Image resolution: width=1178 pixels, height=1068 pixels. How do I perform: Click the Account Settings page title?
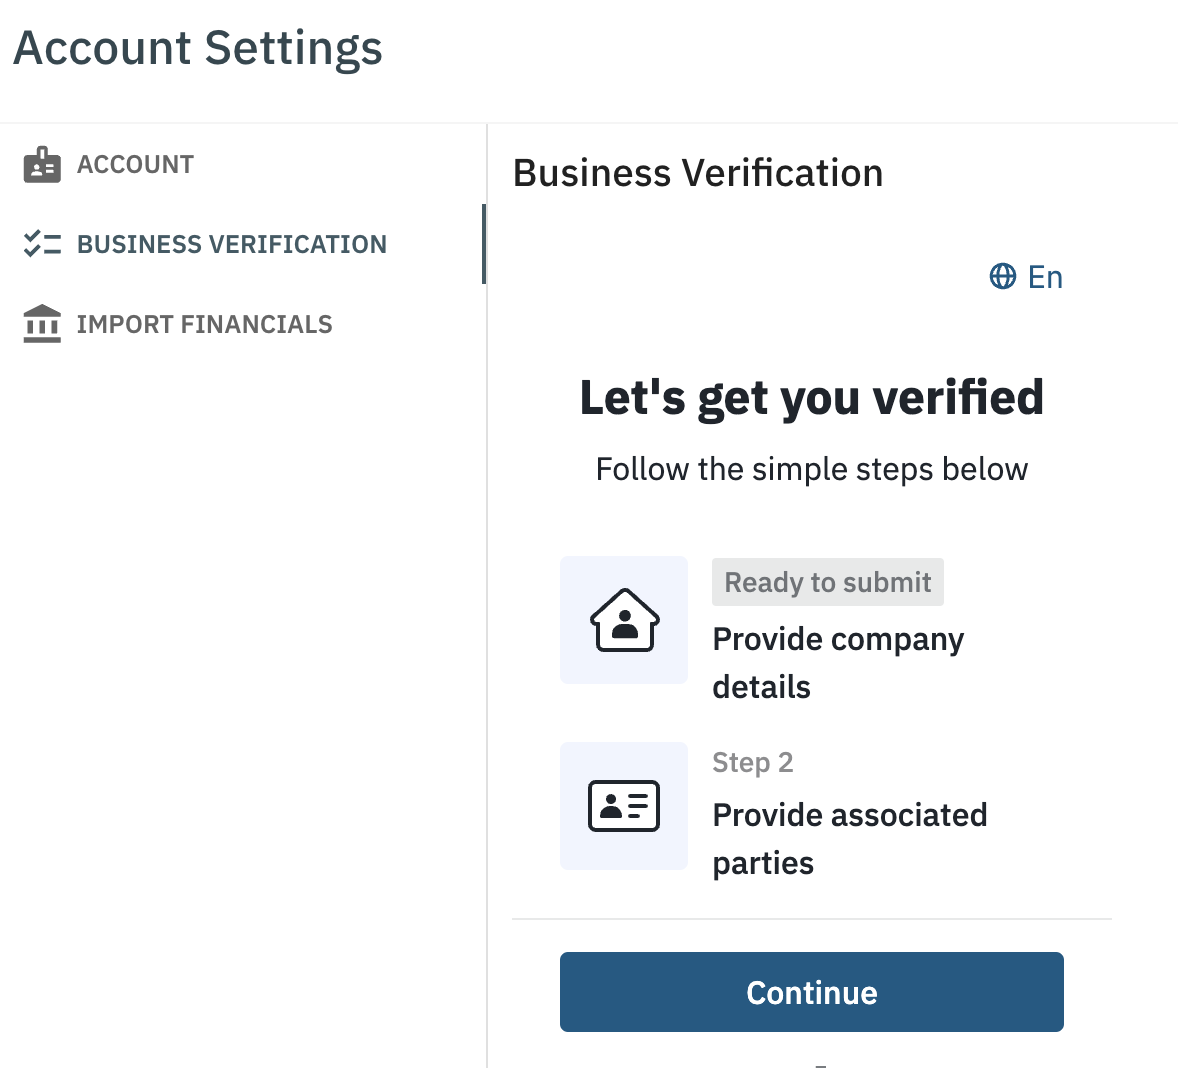pos(197,47)
